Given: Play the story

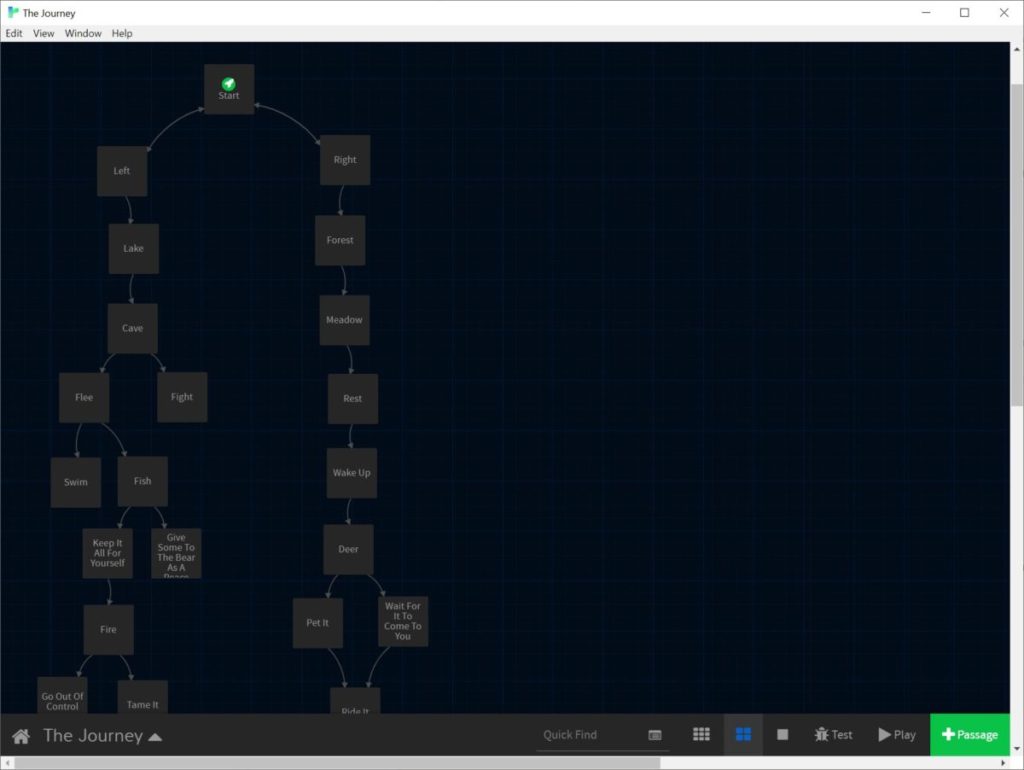Looking at the screenshot, I should [897, 735].
